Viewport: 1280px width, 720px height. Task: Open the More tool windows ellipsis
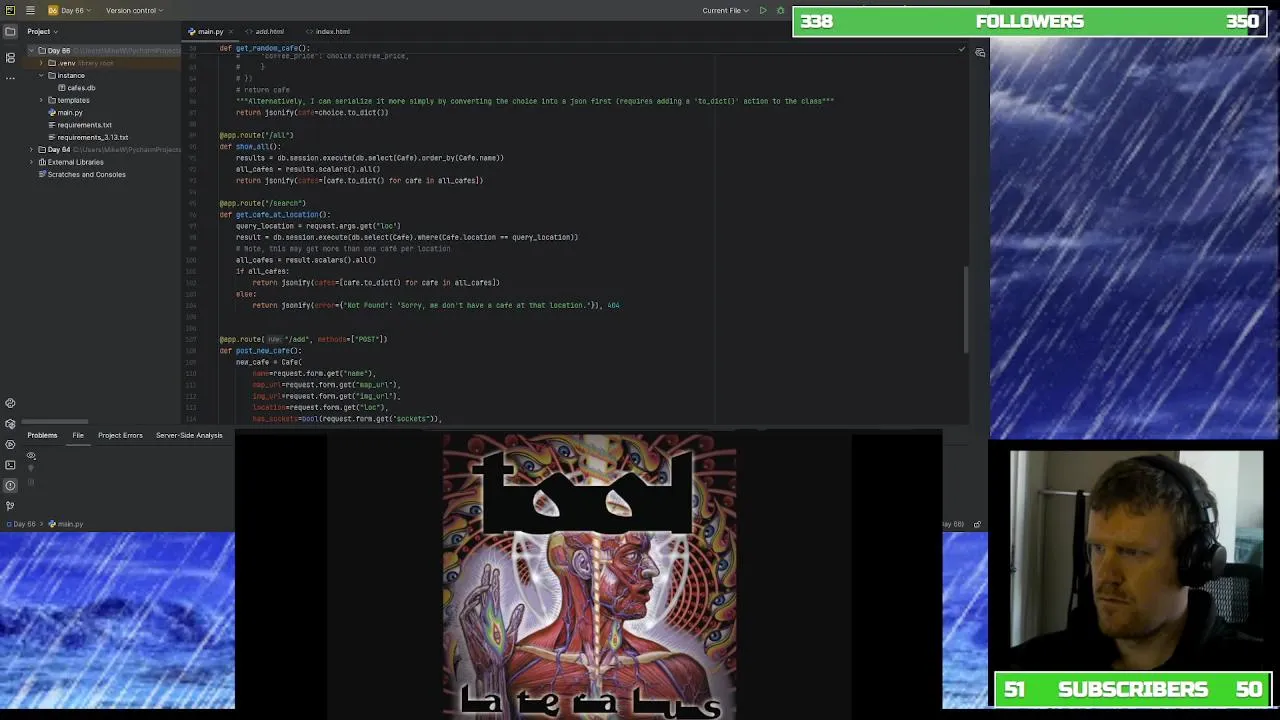click(10, 77)
